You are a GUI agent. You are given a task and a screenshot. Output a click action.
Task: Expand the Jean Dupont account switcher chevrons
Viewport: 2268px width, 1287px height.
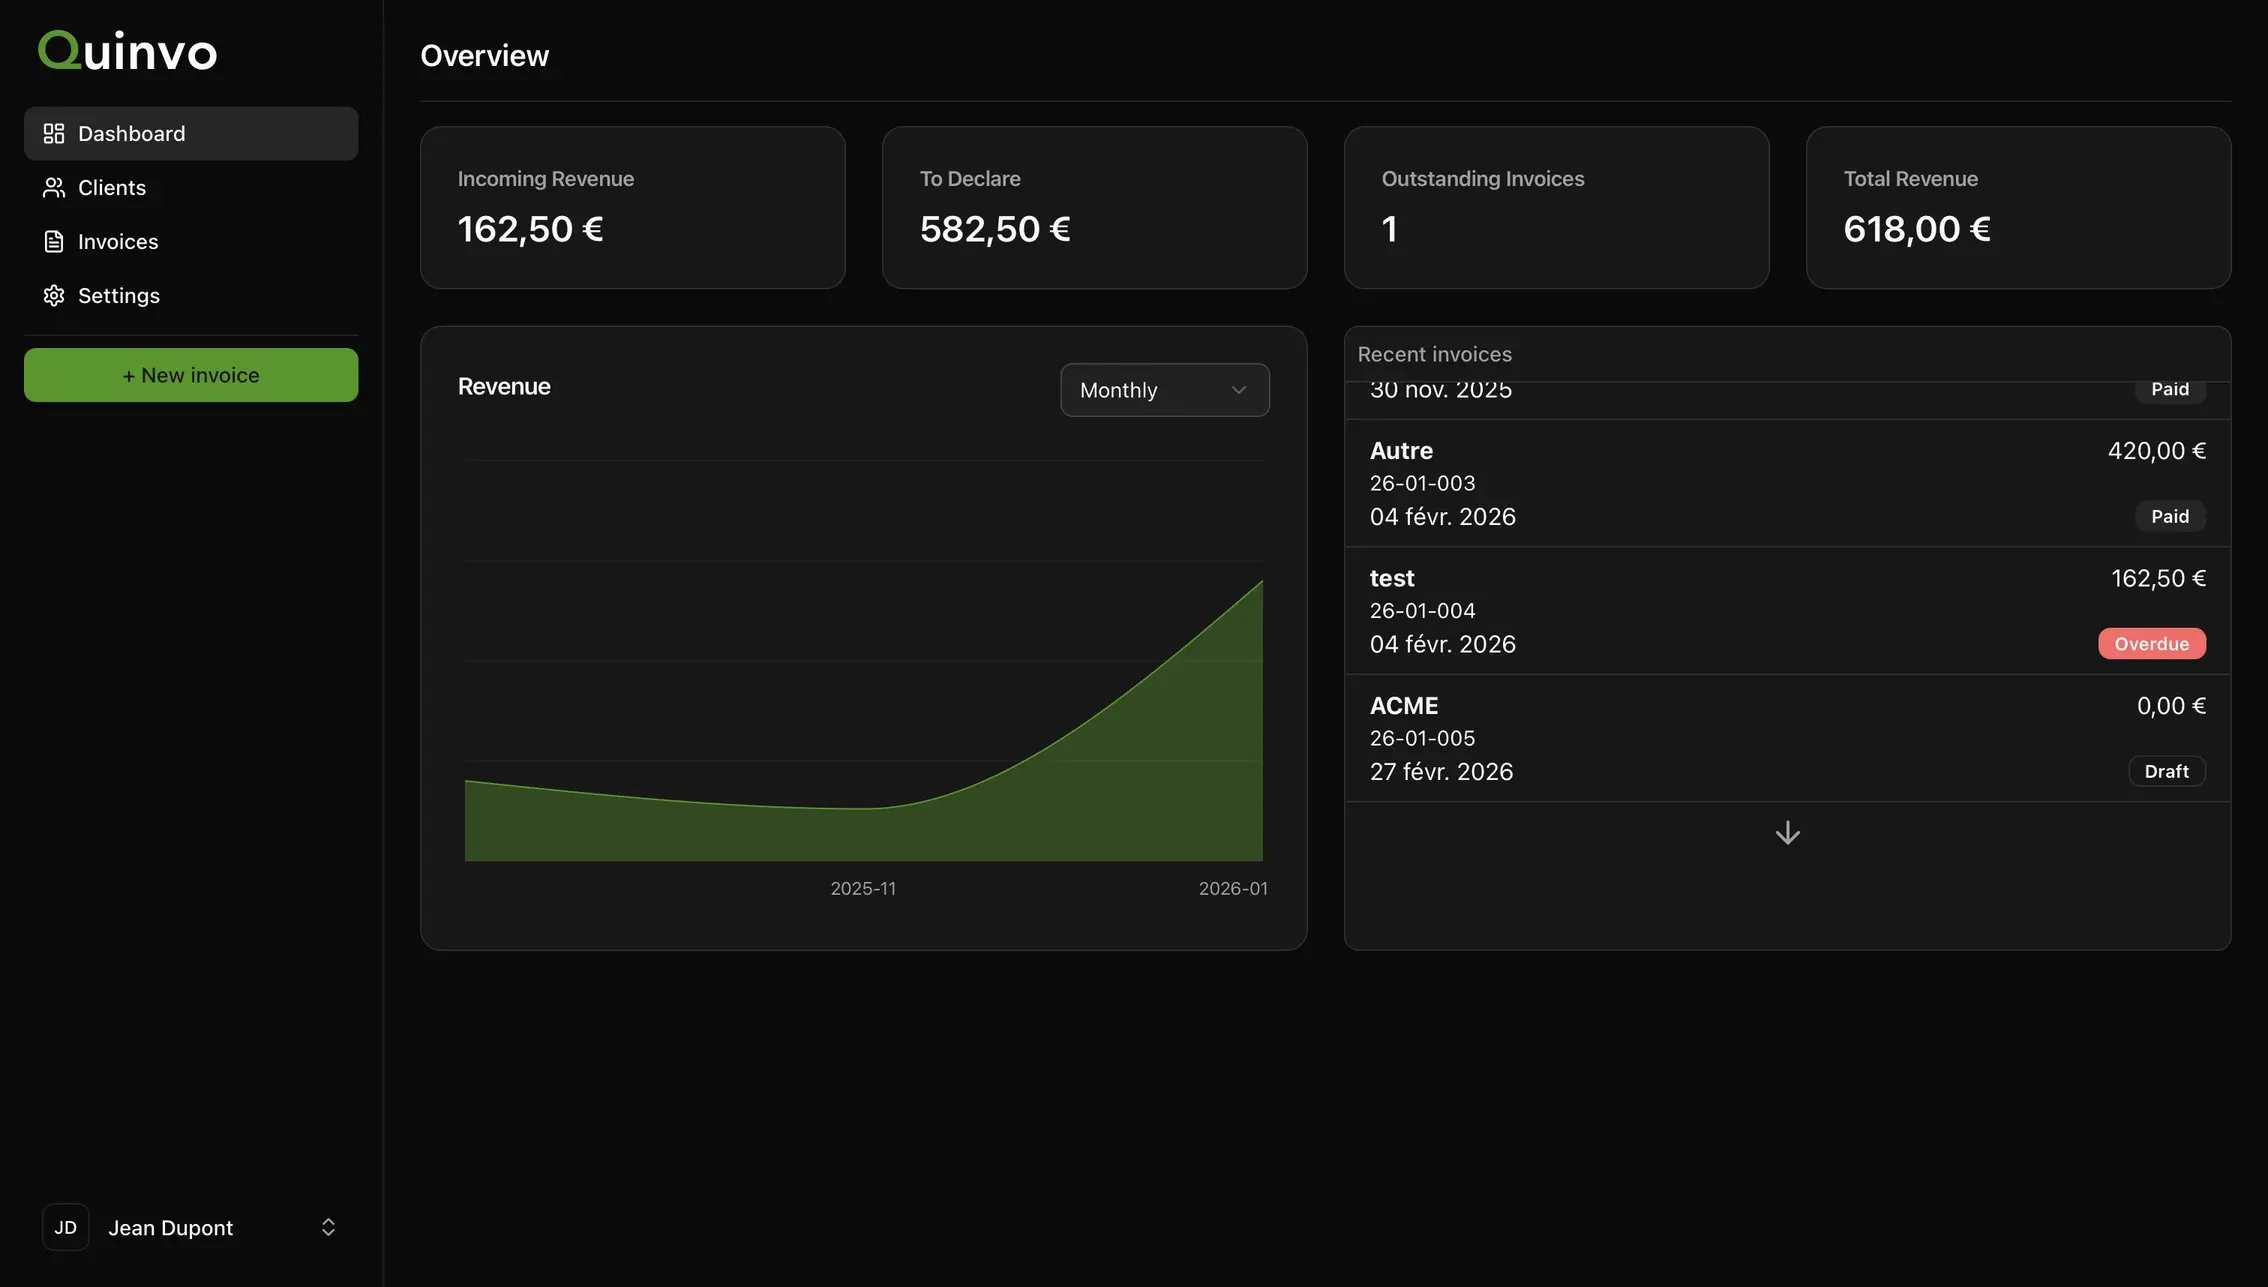[328, 1227]
